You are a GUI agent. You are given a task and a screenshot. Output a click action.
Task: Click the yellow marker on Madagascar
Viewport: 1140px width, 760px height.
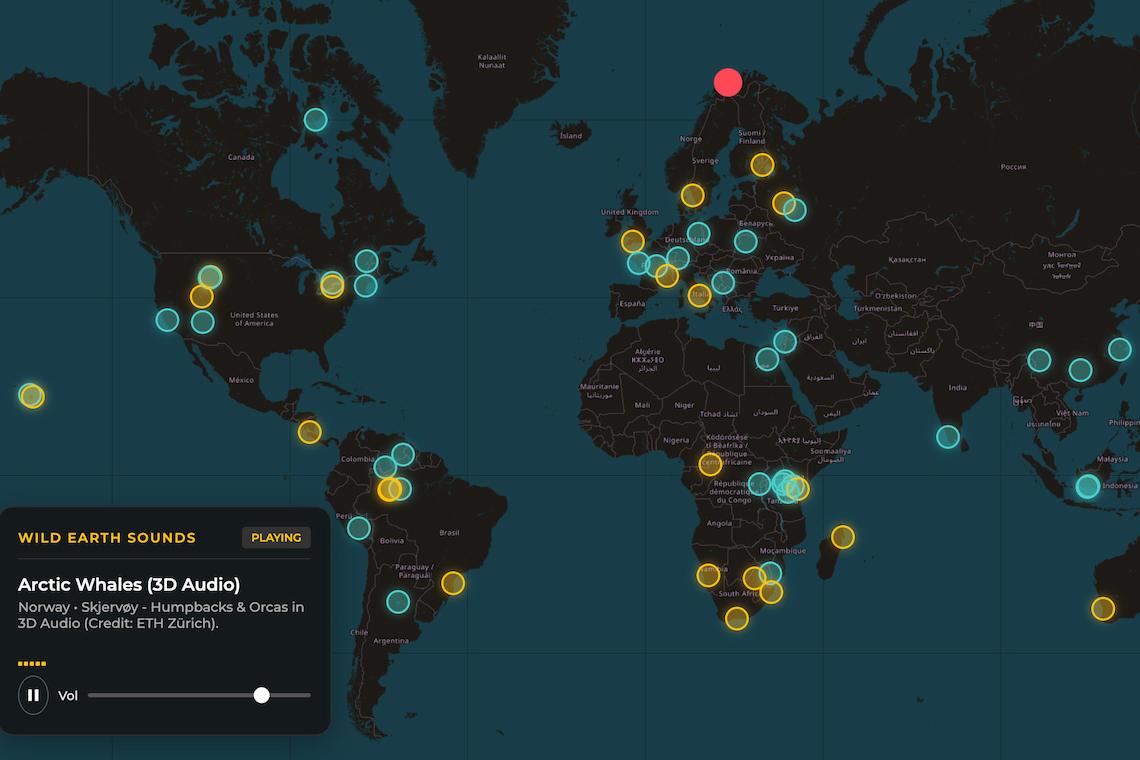pos(843,537)
